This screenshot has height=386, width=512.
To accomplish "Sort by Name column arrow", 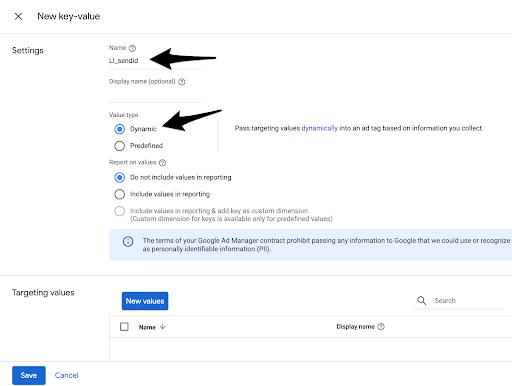I will click(163, 327).
